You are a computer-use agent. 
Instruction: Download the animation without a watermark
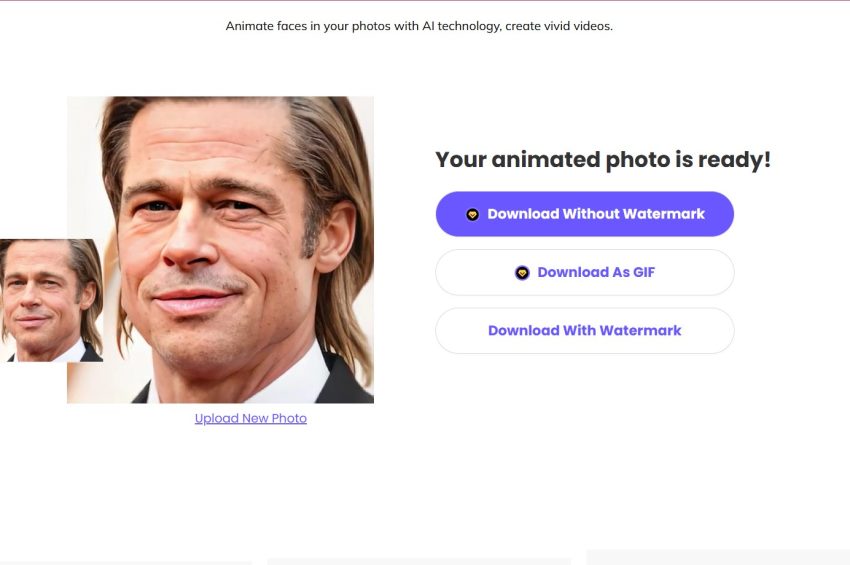(584, 214)
